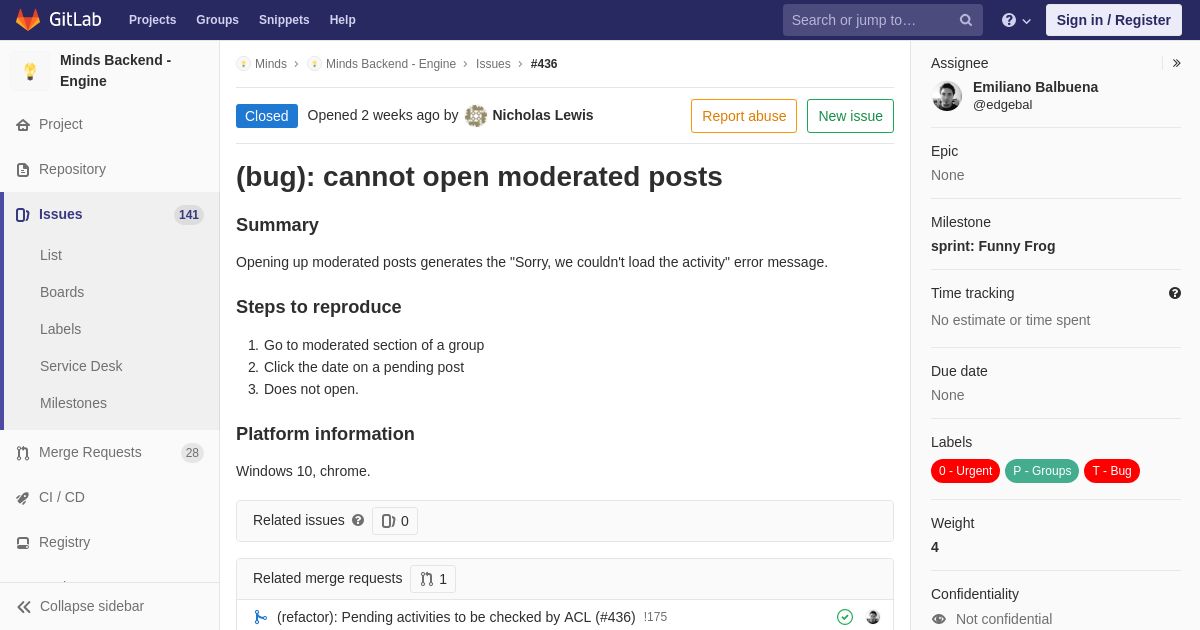Click the related merge requests count badge

(x=433, y=579)
